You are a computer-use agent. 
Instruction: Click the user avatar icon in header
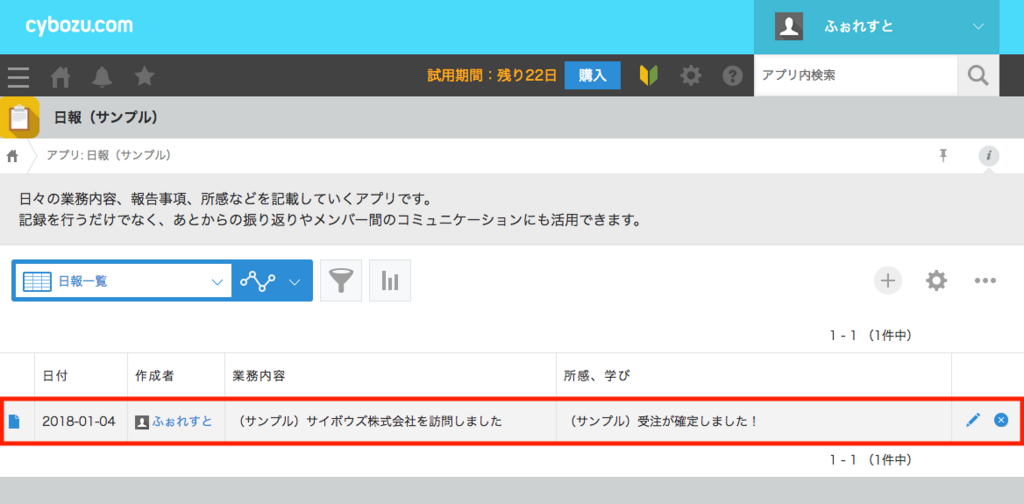789,27
